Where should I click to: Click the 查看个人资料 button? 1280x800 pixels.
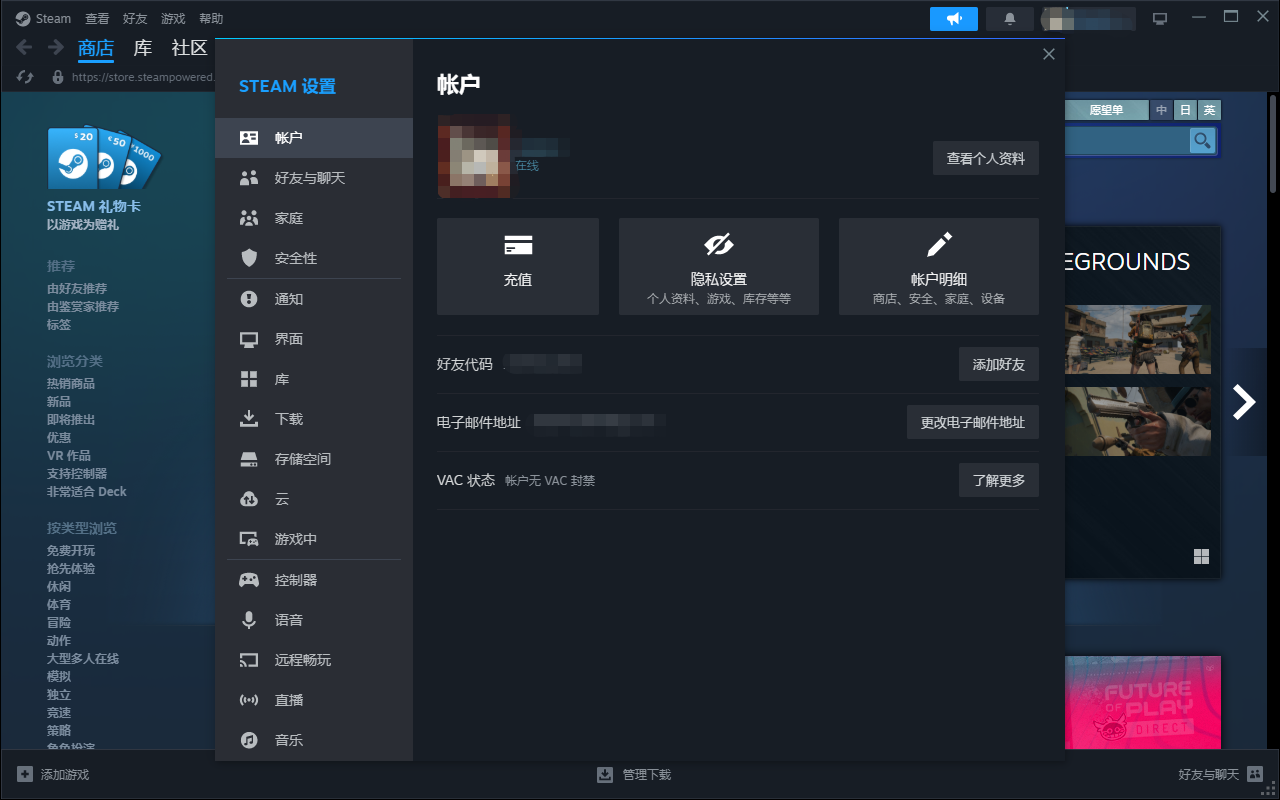pyautogui.click(x=986, y=158)
